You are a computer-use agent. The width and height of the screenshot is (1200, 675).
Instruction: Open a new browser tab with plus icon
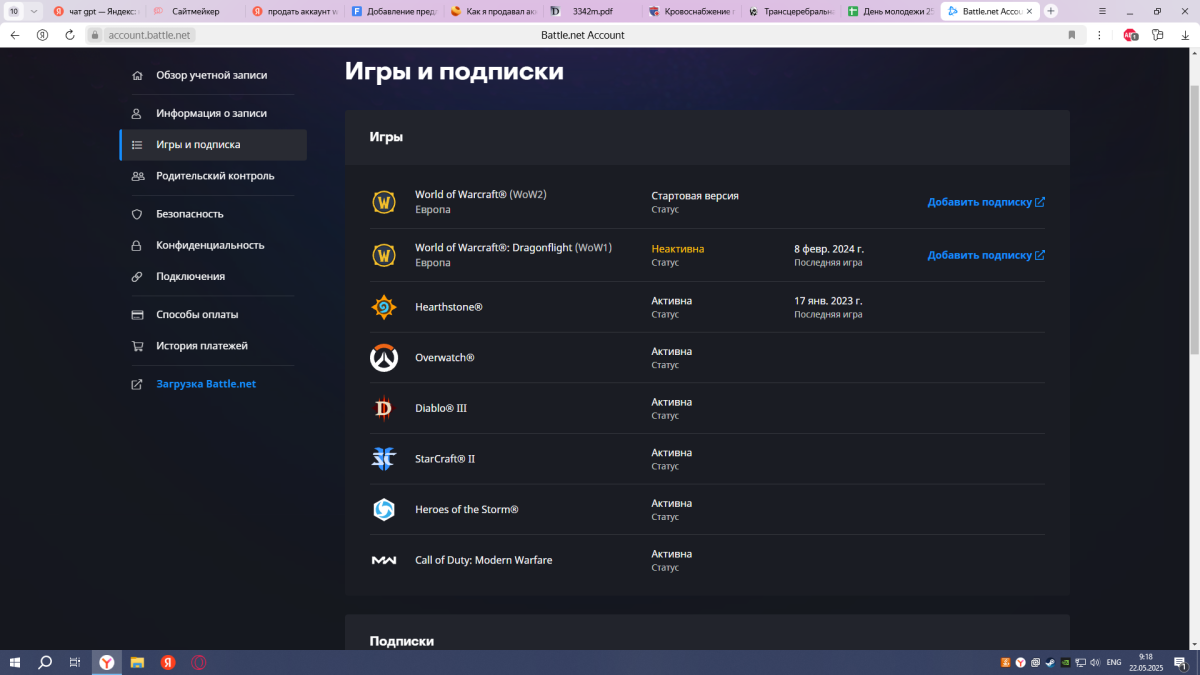click(1051, 11)
